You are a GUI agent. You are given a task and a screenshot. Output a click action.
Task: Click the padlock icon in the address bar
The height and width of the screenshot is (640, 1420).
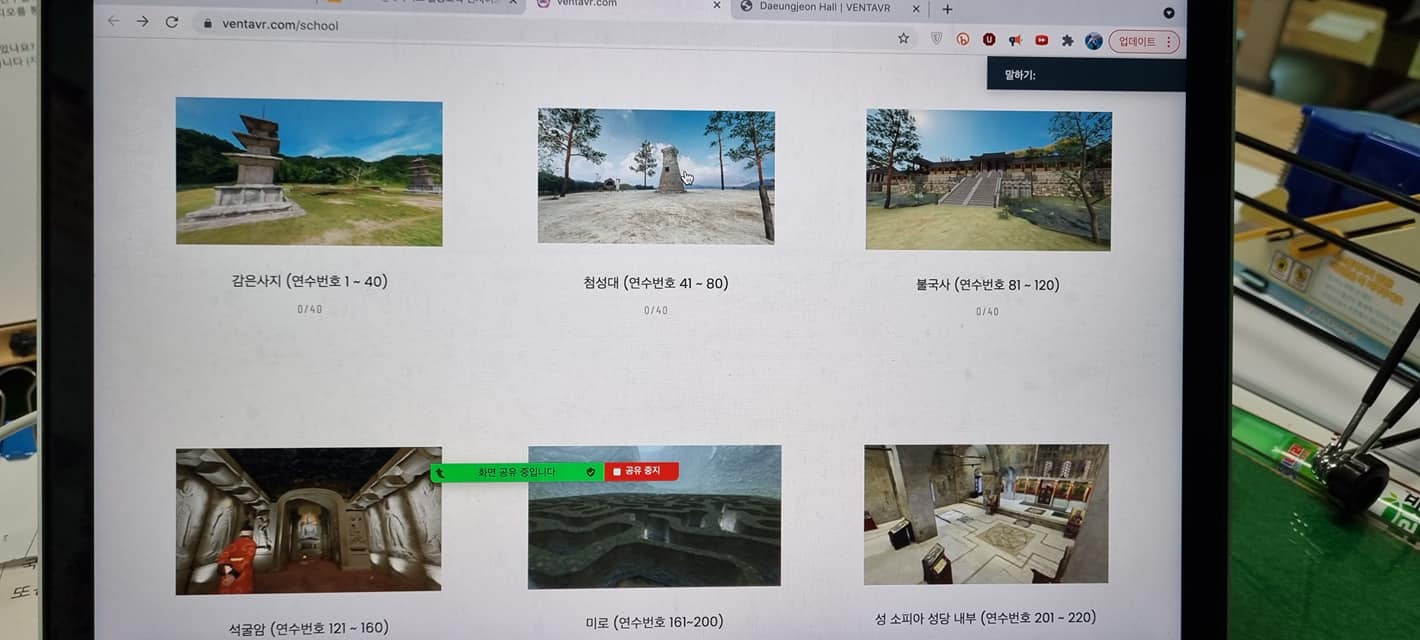(x=207, y=23)
